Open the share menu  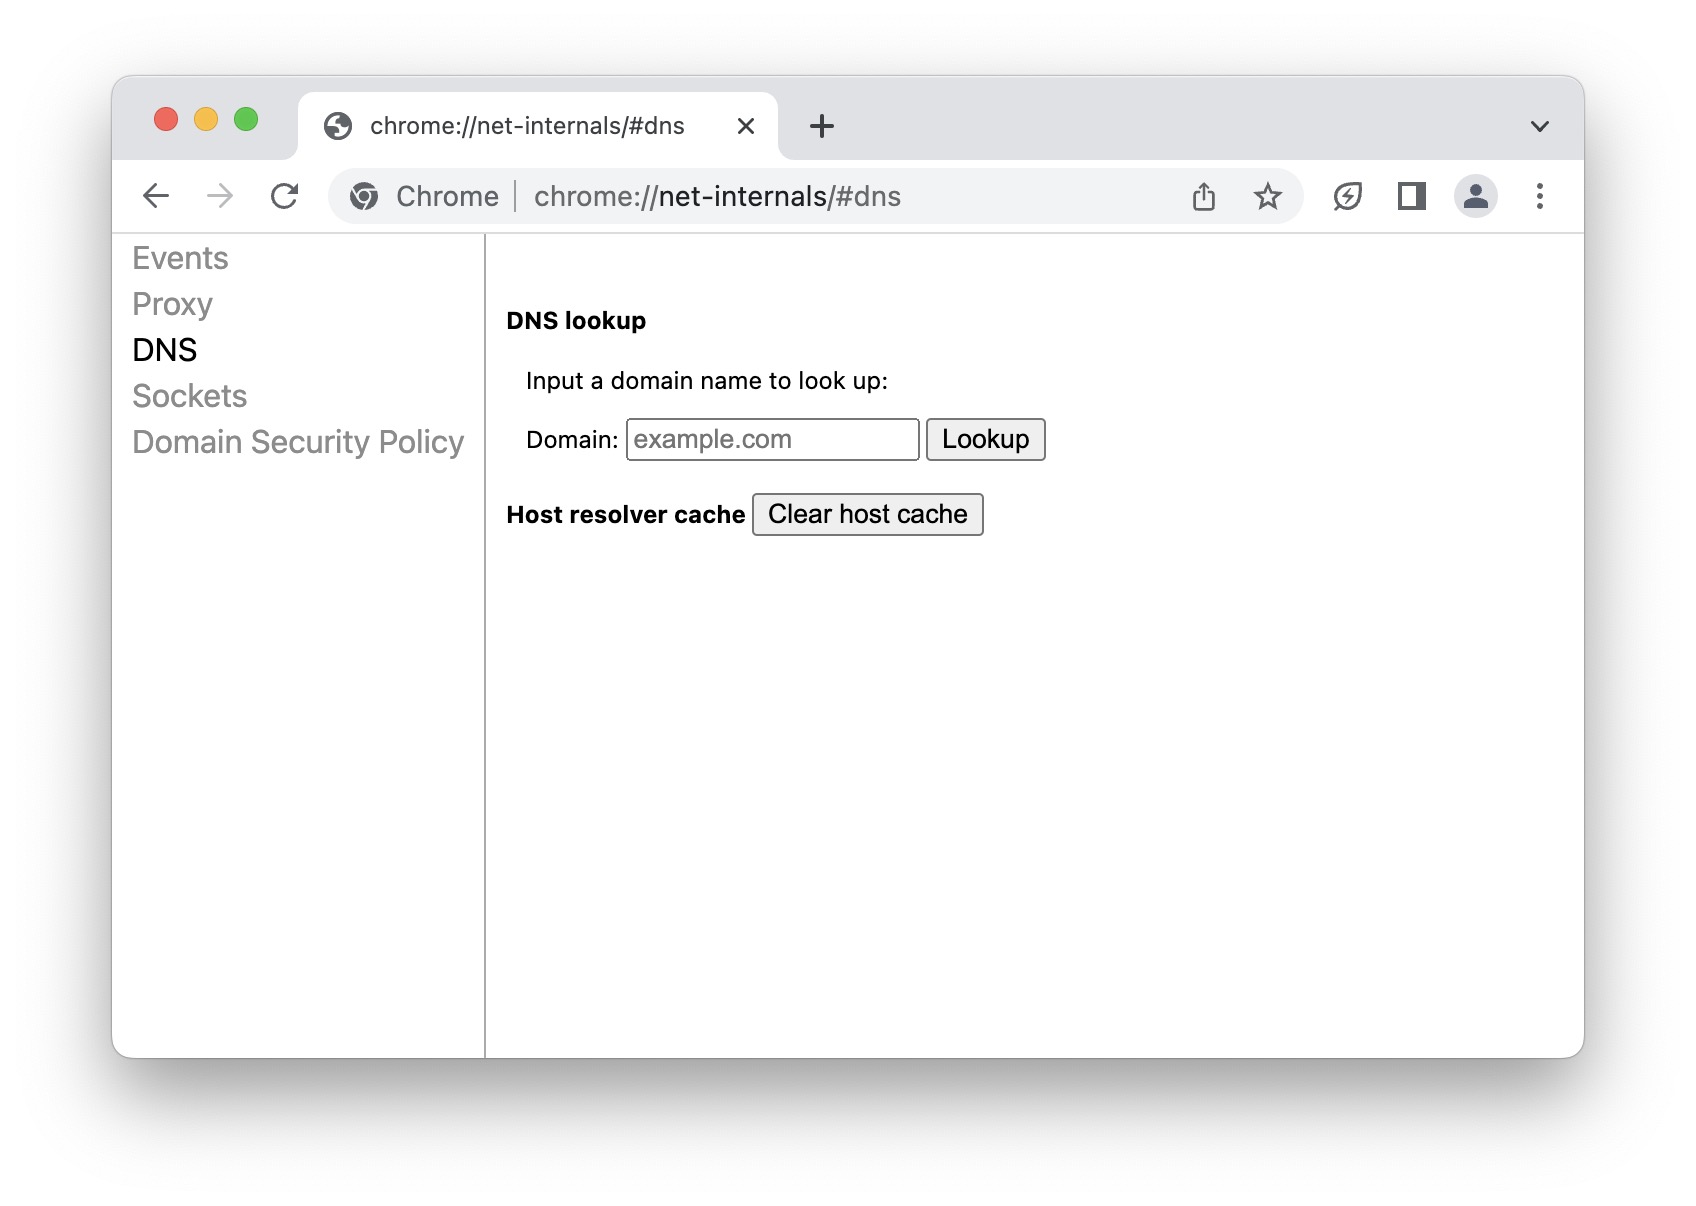coord(1204,196)
